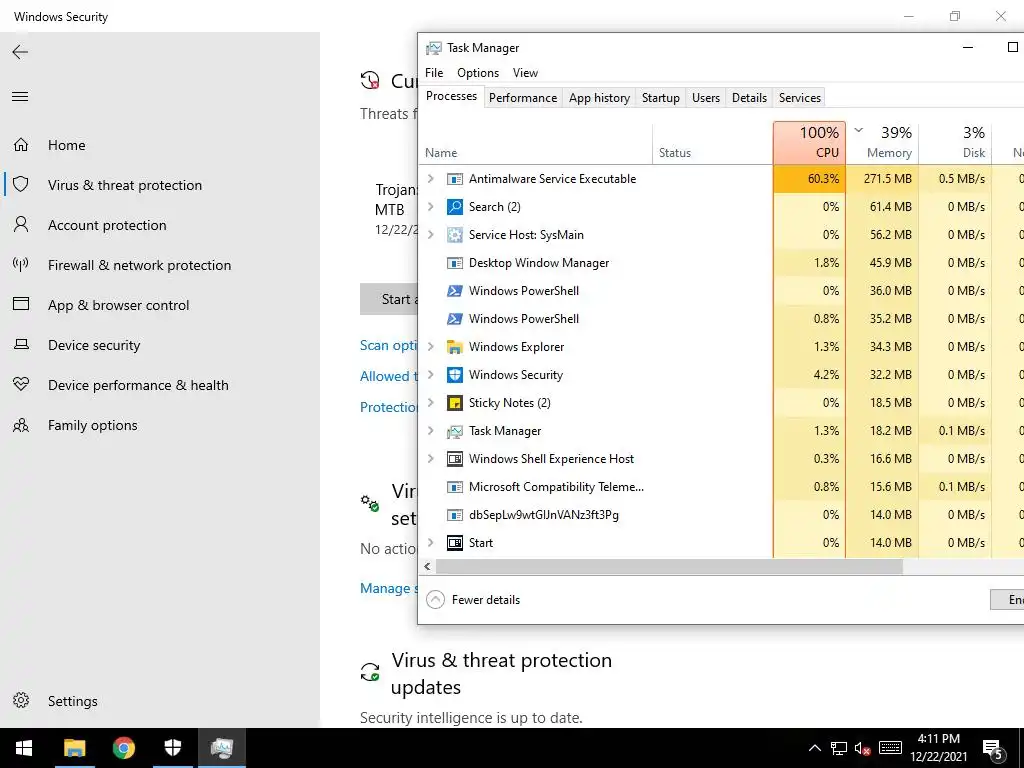
Task: Click the Status column header
Action: pyautogui.click(x=712, y=142)
